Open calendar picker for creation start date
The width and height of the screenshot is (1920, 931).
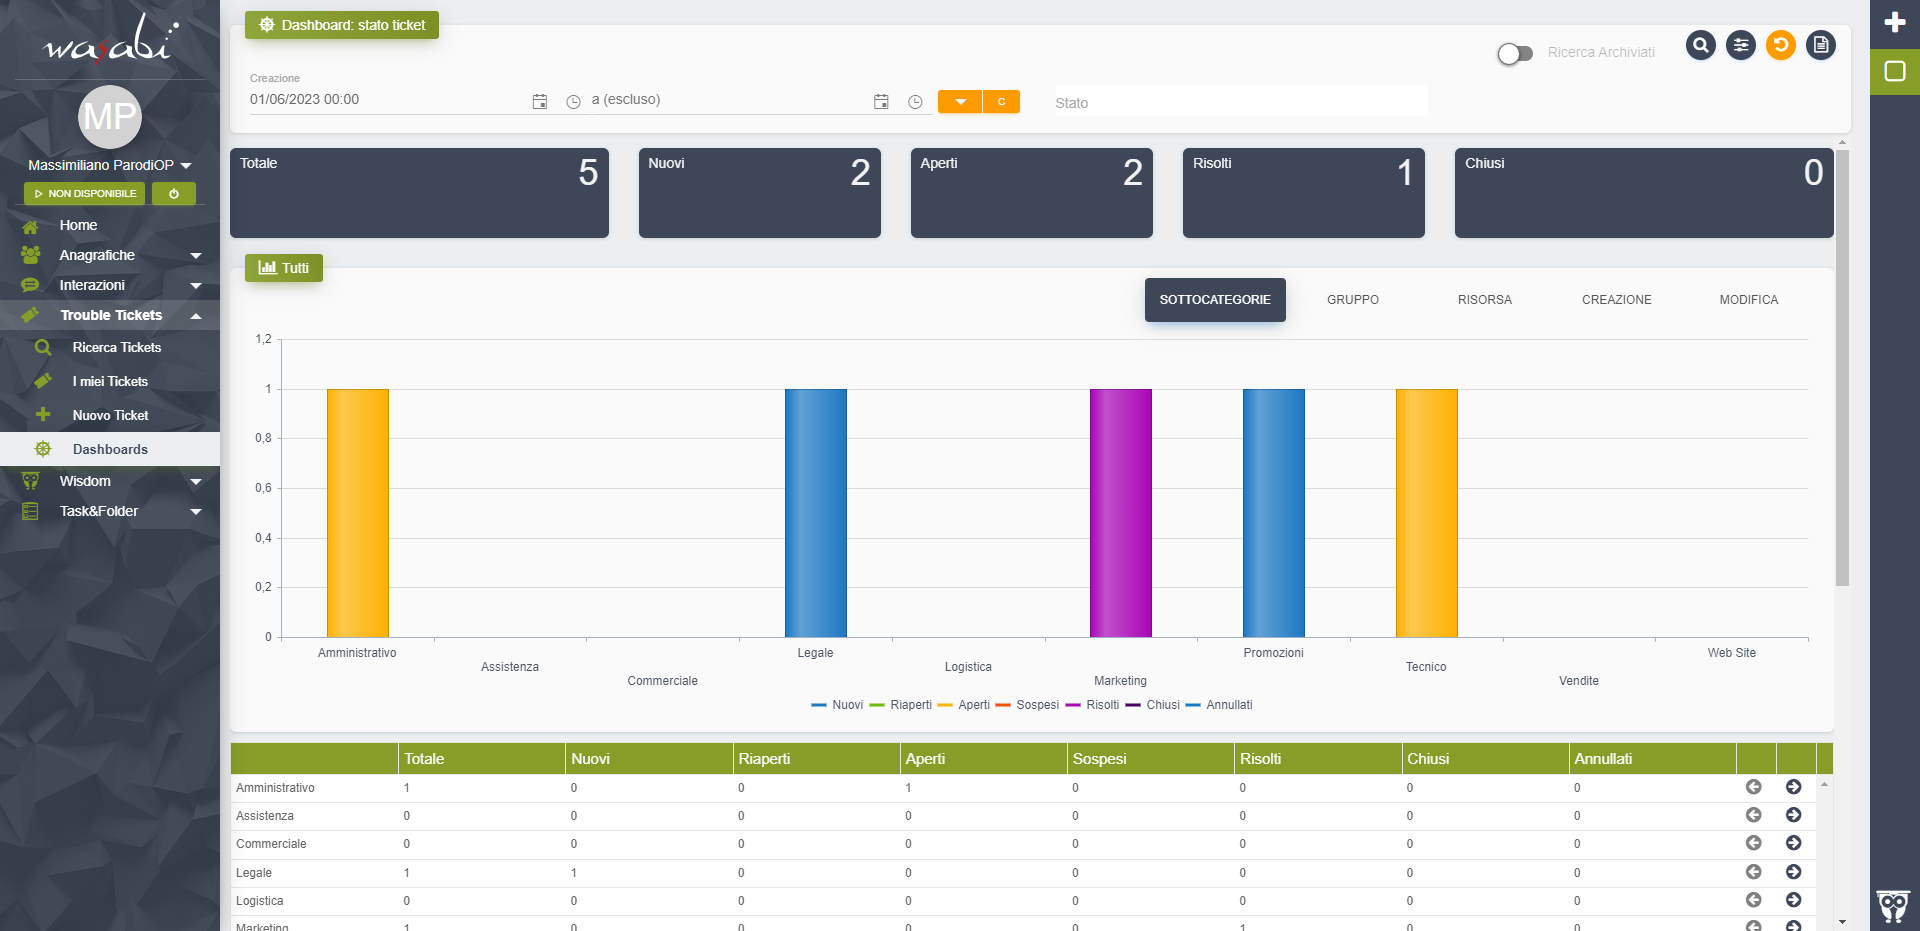(540, 102)
